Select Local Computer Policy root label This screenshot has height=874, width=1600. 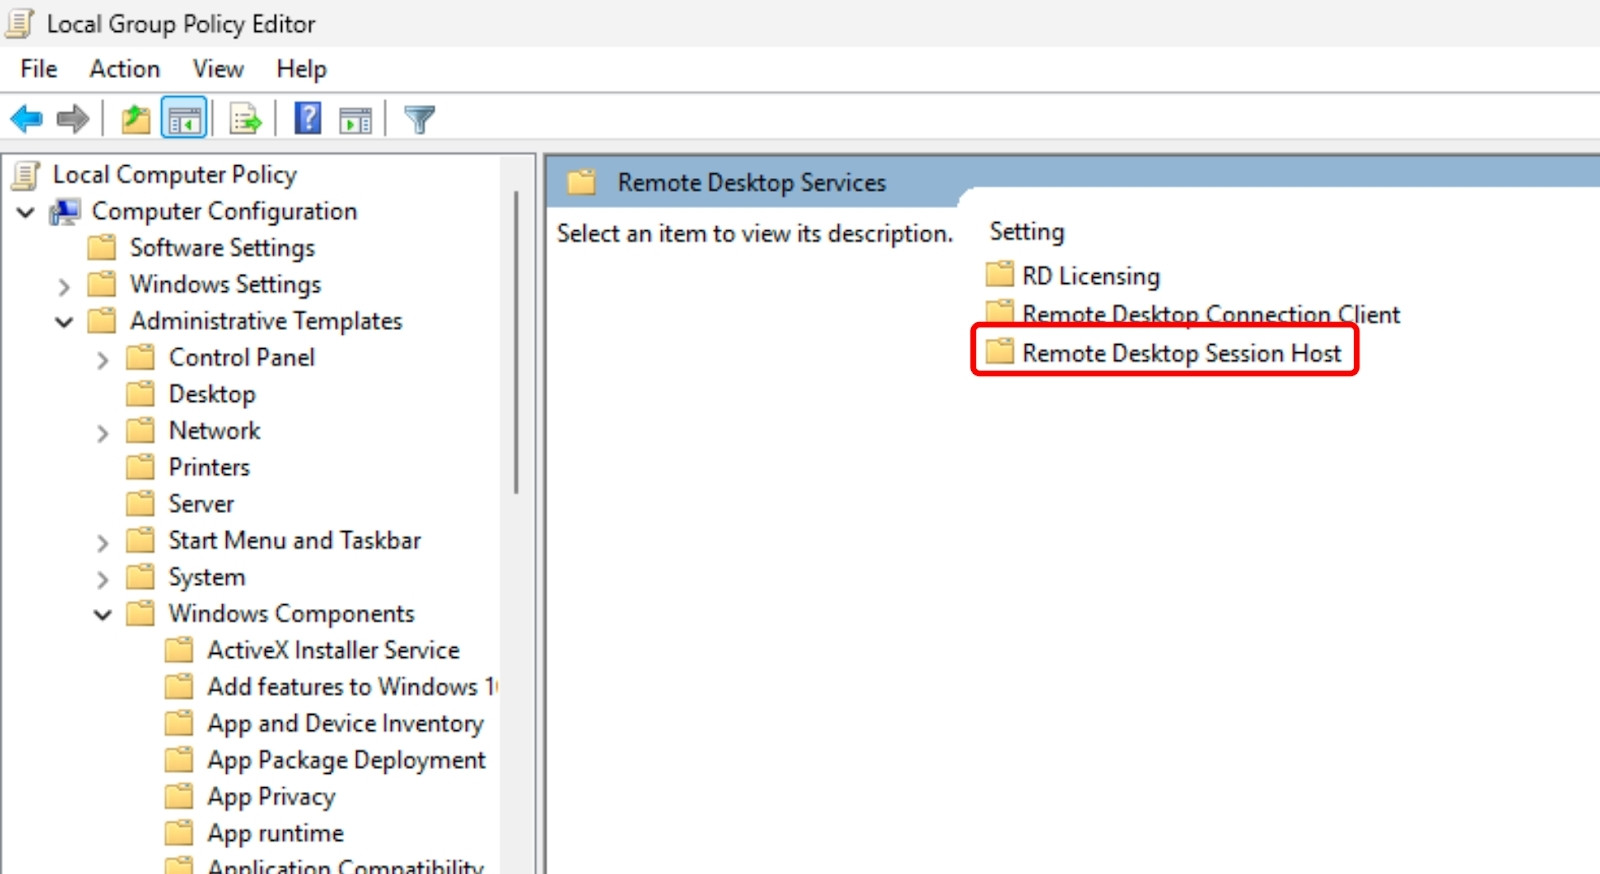tap(174, 175)
